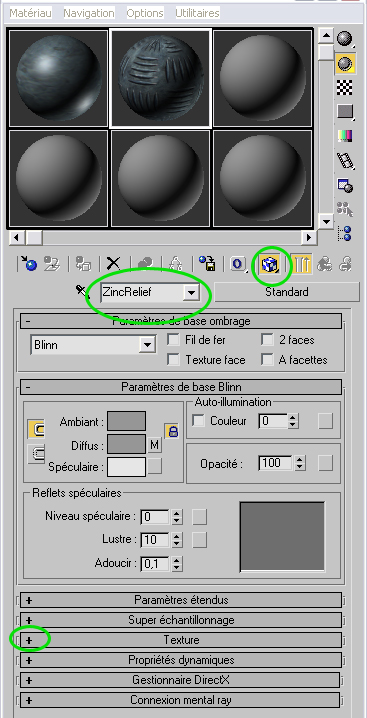Expand the Connexion mental ray rollout
This screenshot has width=367, height=718.
[180, 700]
